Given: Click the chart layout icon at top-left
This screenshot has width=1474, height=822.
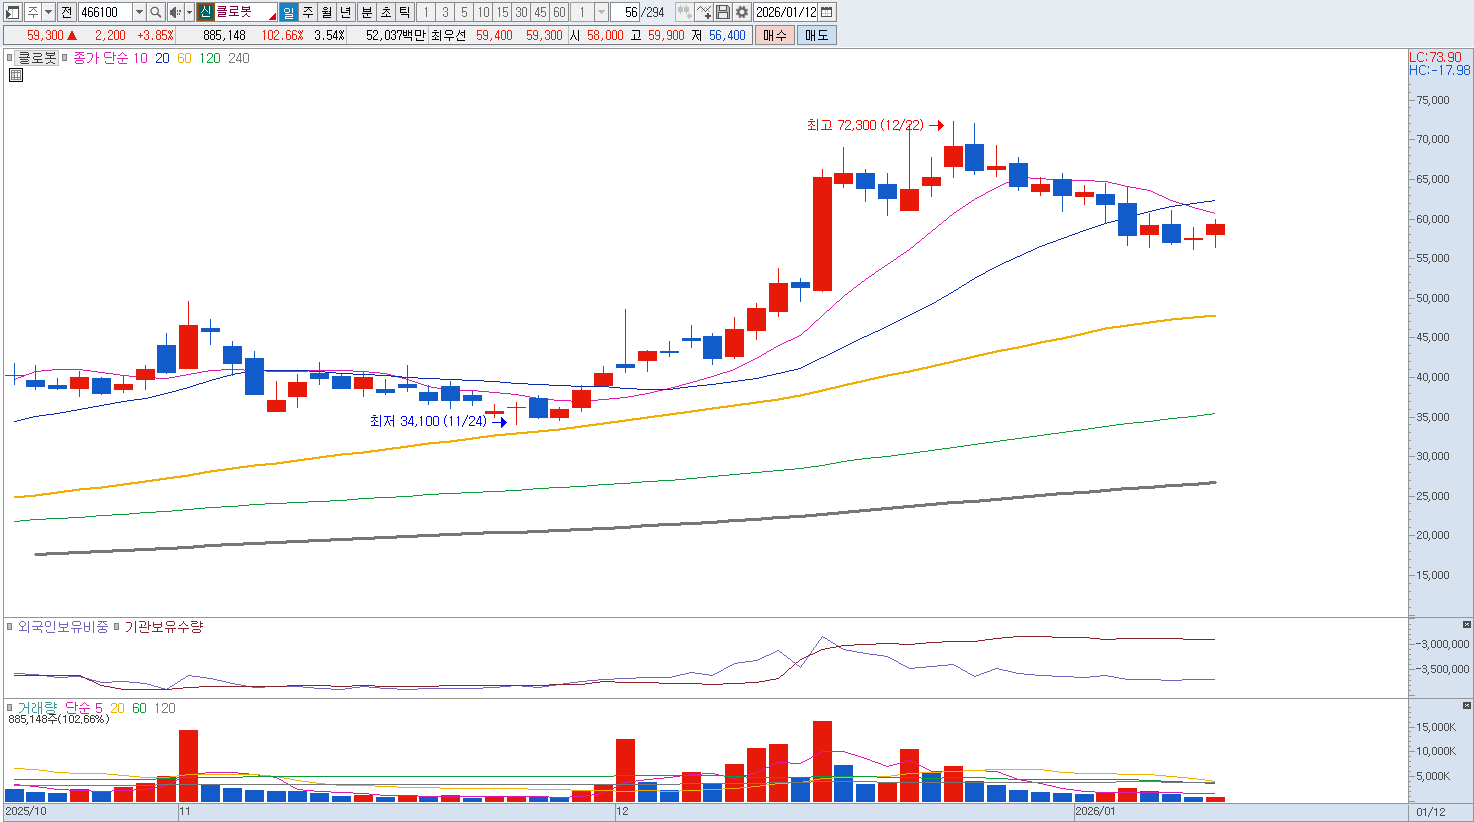Looking at the screenshot, I should click(12, 12).
